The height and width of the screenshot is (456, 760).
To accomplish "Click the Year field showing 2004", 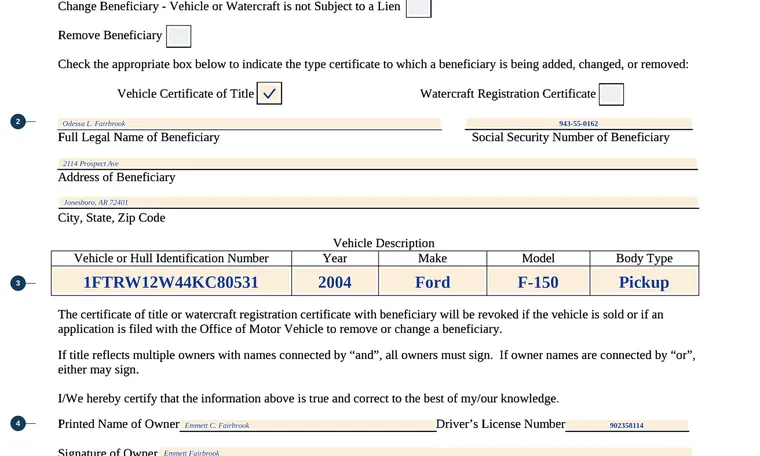I will click(335, 282).
